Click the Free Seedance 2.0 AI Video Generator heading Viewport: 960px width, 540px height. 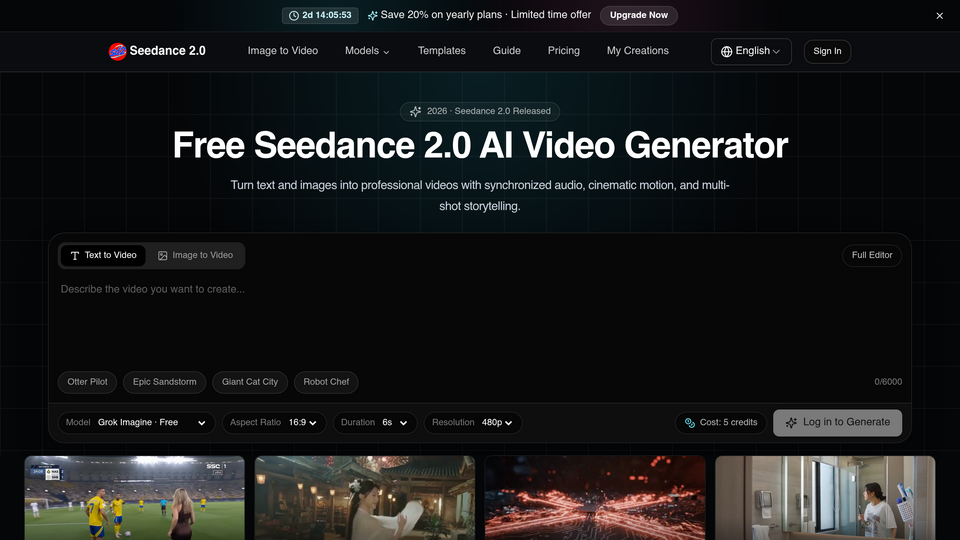point(480,146)
